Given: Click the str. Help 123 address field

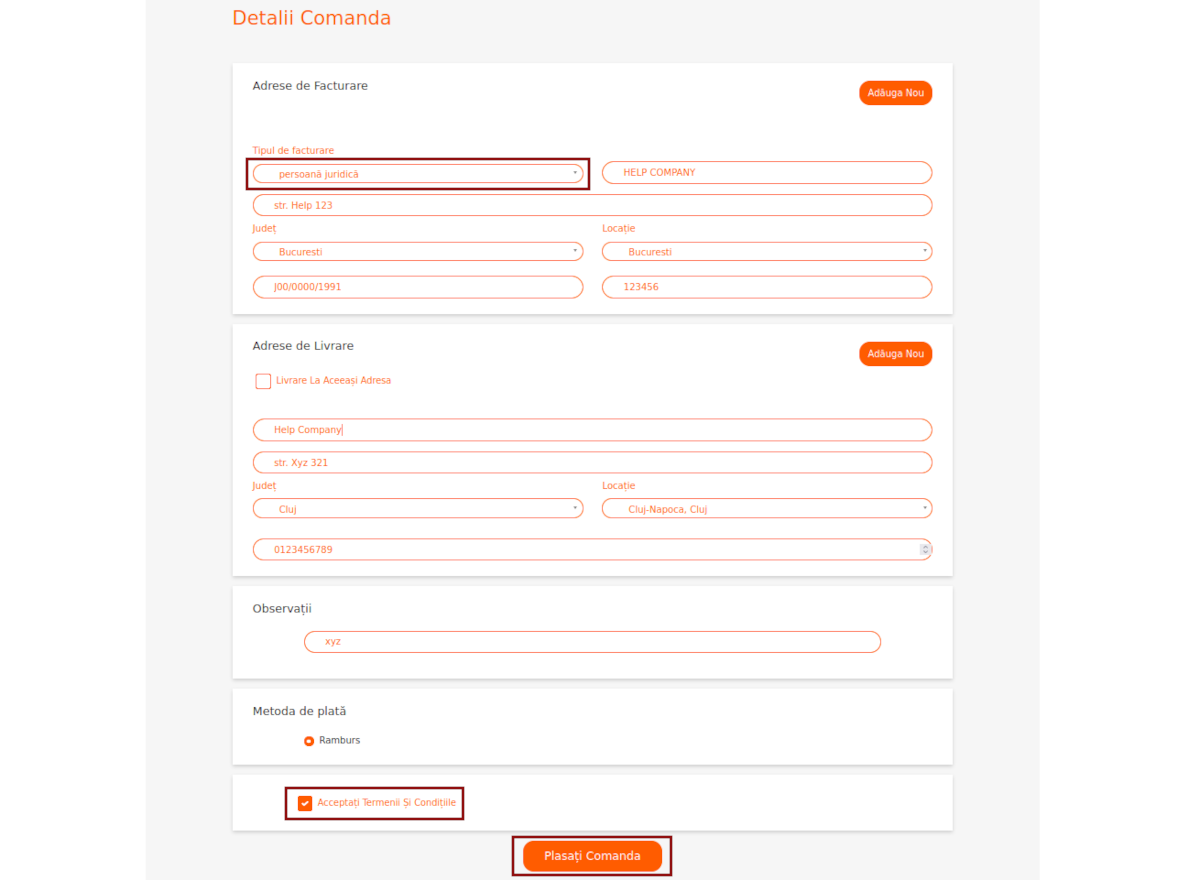Looking at the screenshot, I should (592, 205).
